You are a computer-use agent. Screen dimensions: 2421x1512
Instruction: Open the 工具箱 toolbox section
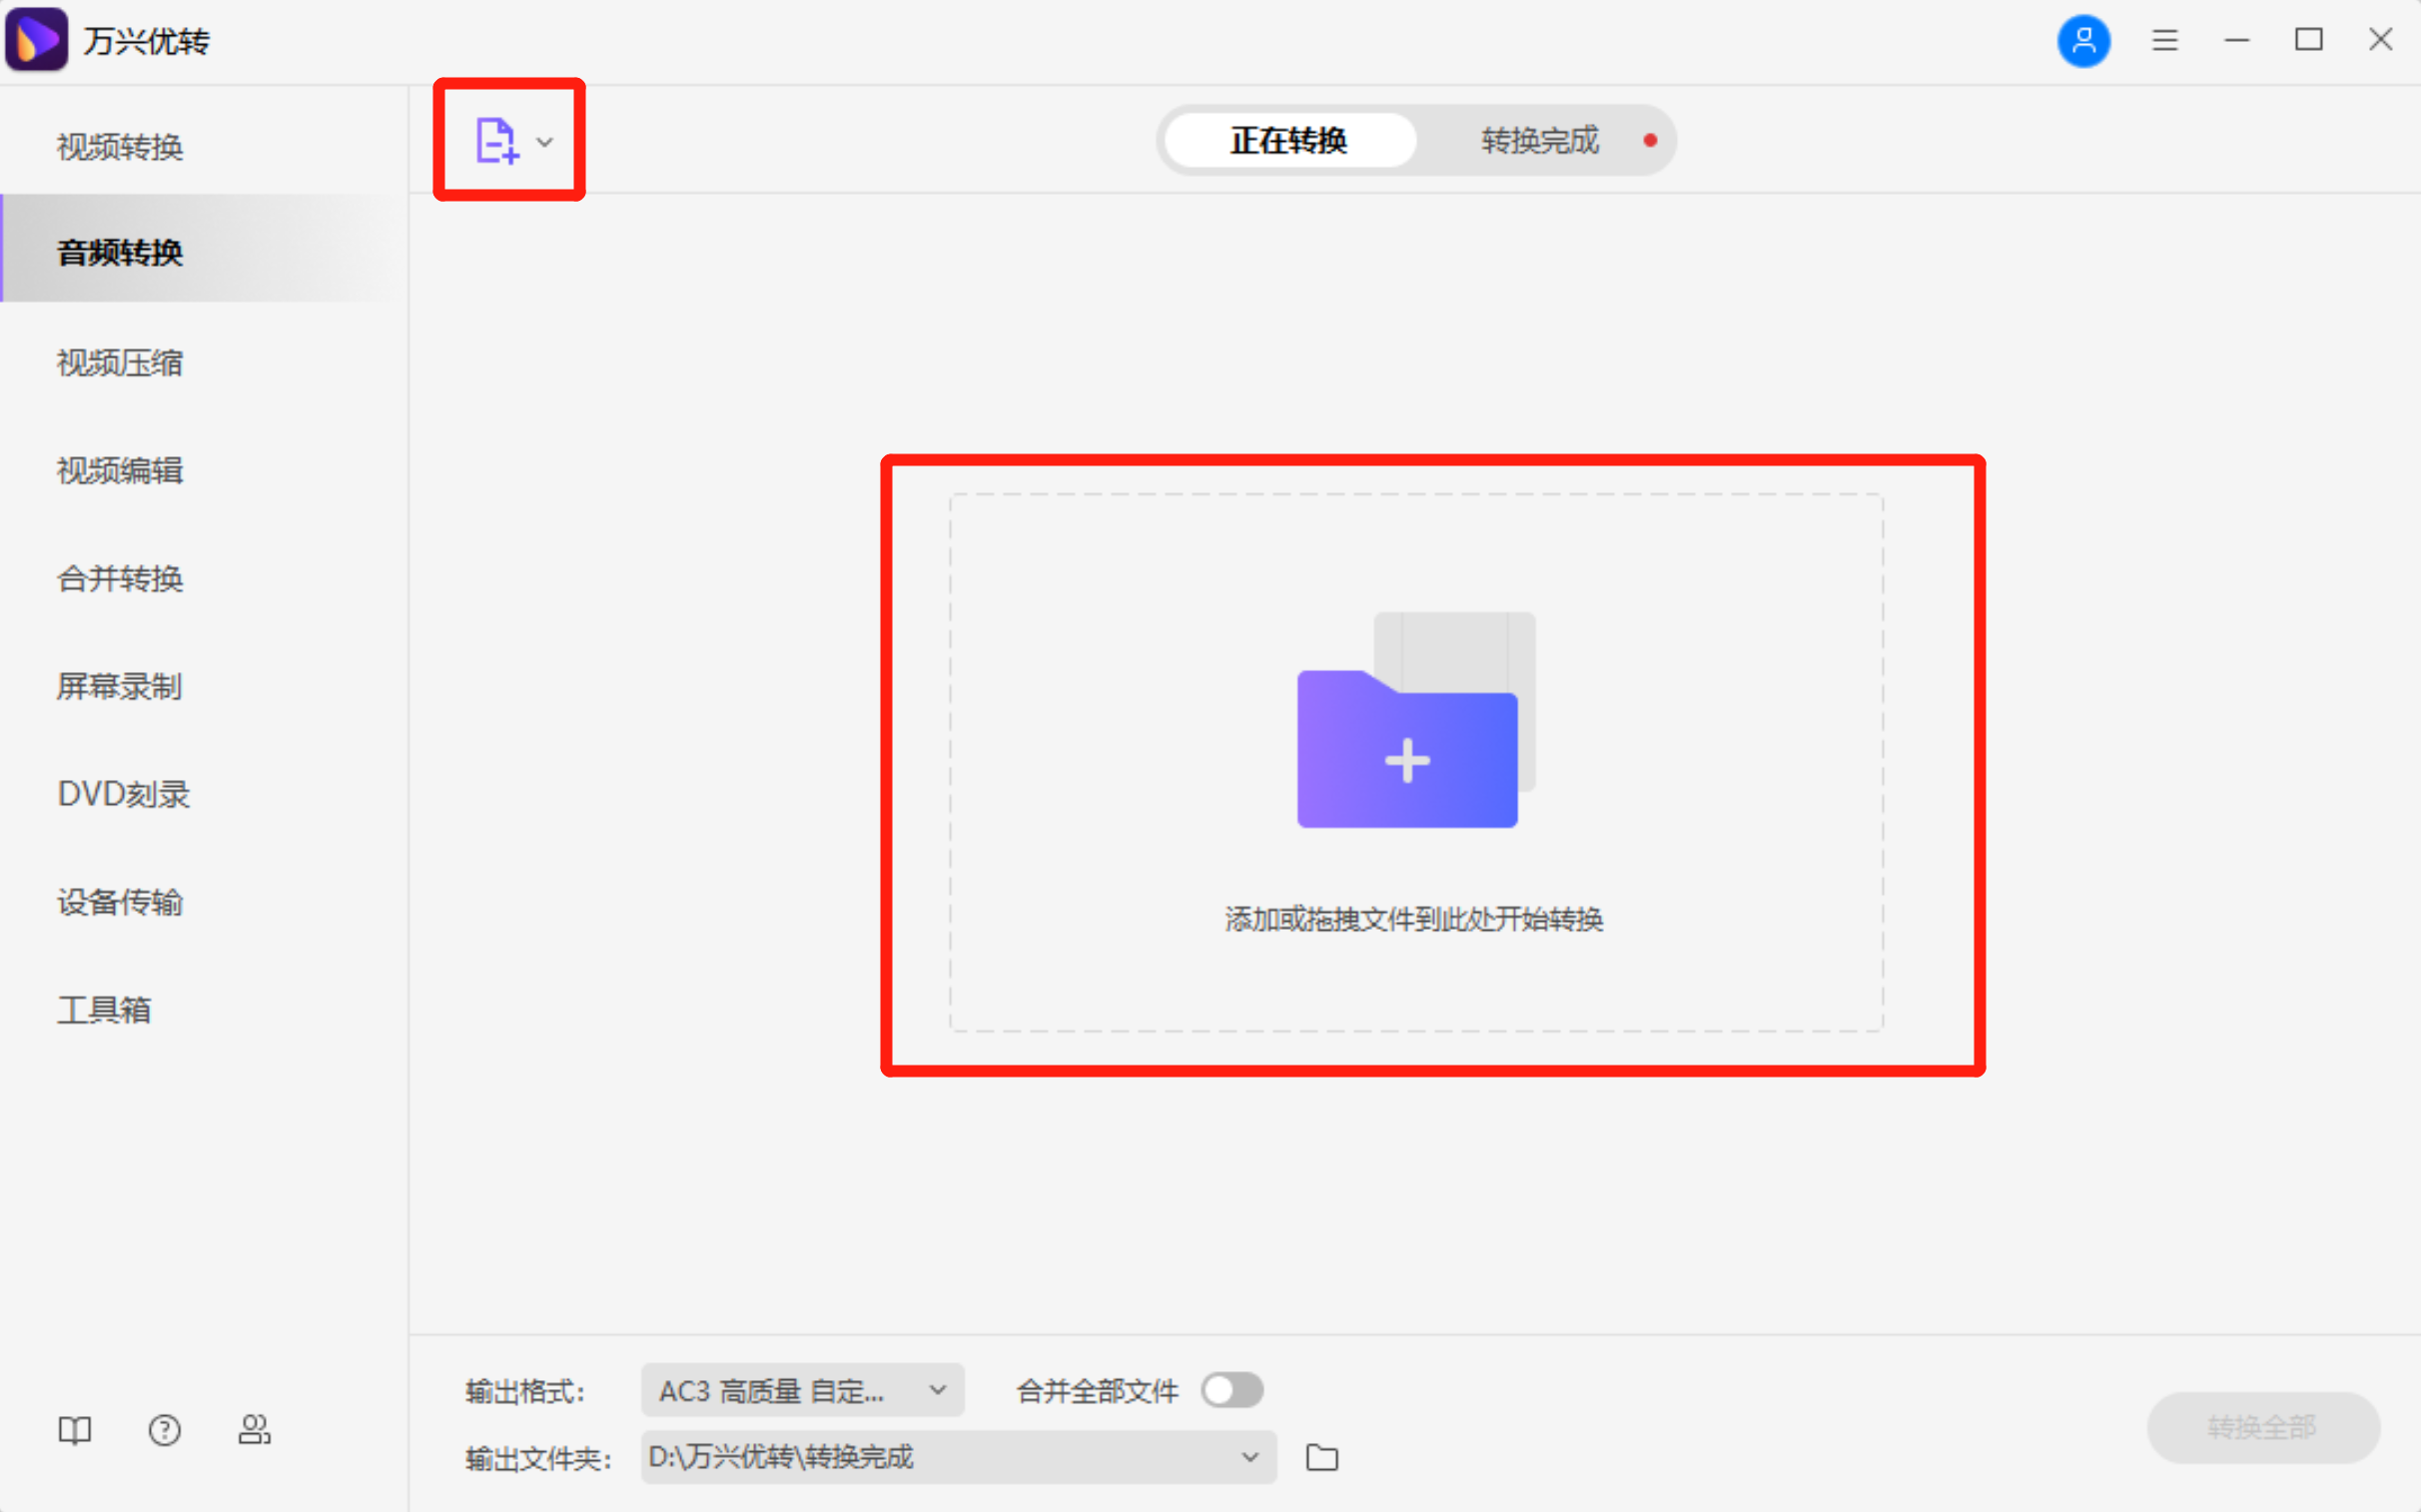(104, 1009)
